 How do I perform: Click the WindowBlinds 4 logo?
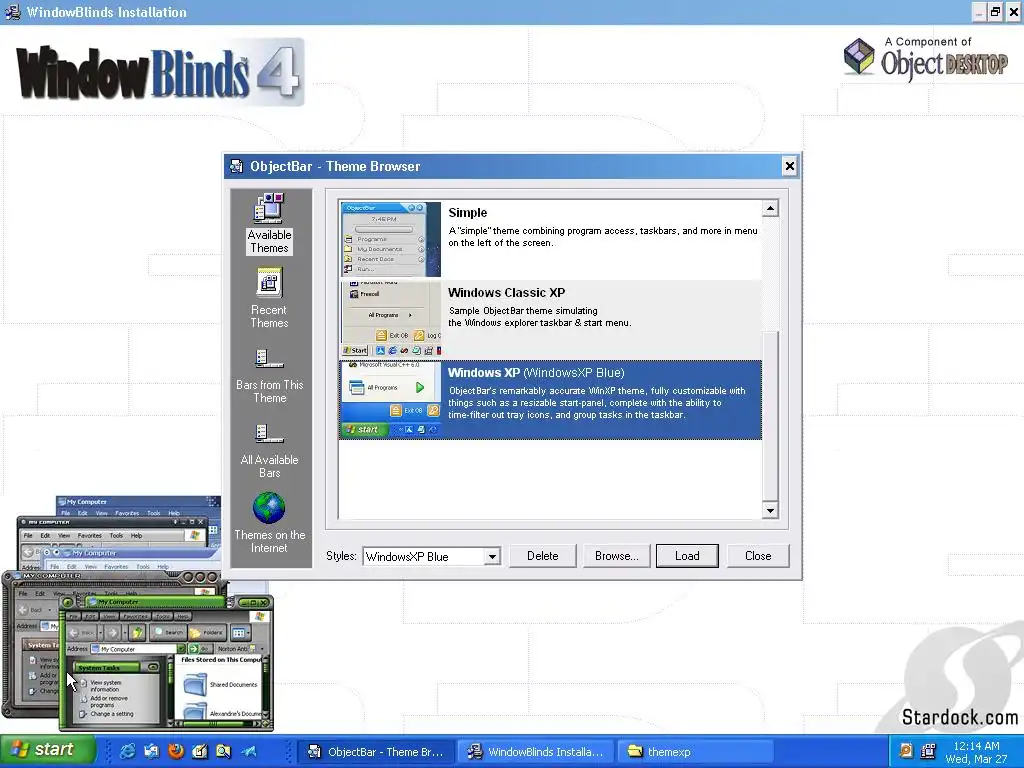click(x=159, y=72)
